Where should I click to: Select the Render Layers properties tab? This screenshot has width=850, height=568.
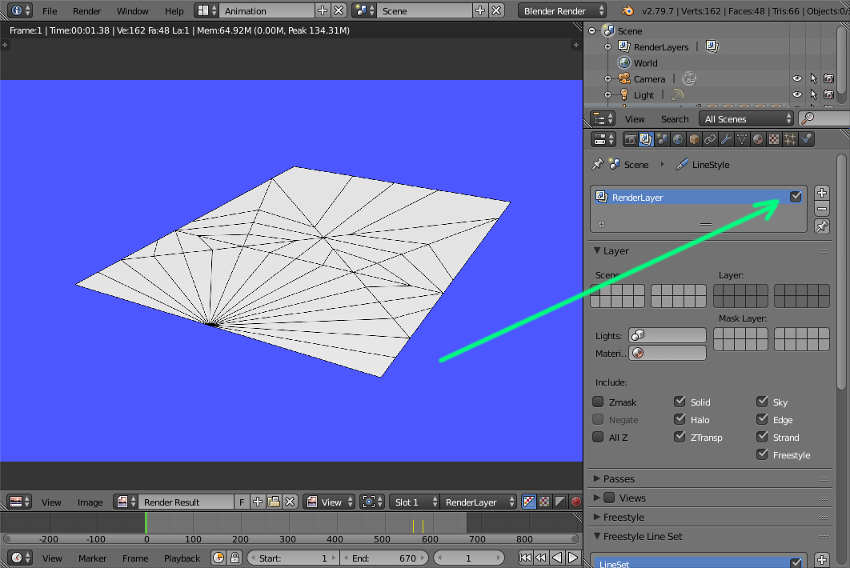(646, 139)
